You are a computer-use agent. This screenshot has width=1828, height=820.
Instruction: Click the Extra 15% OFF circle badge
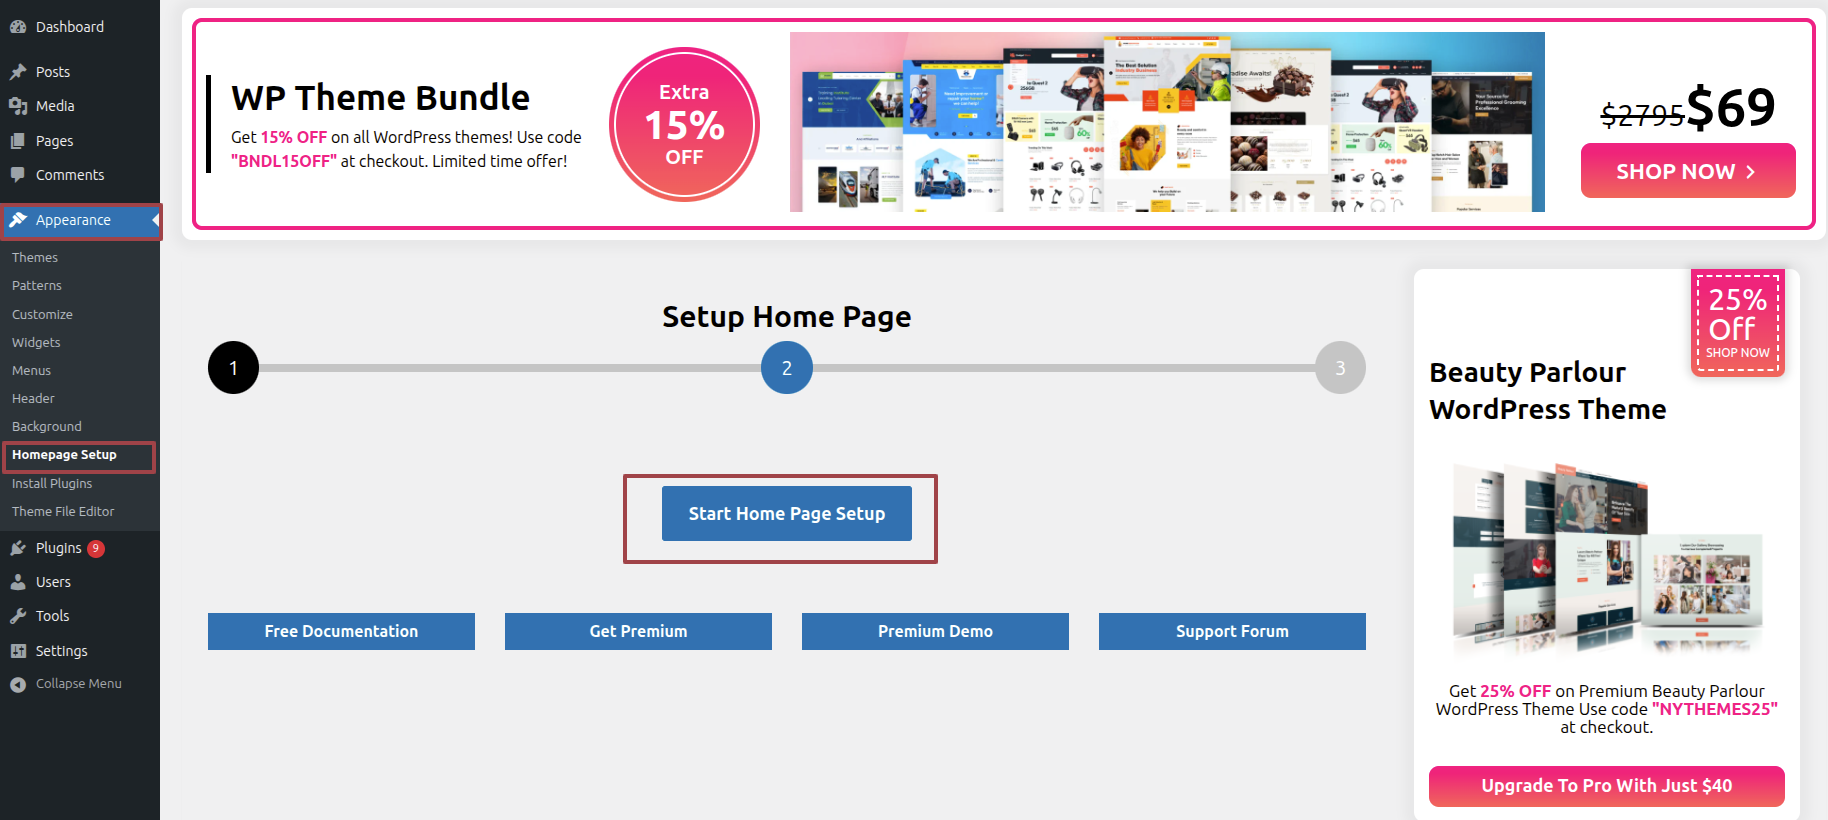[684, 124]
